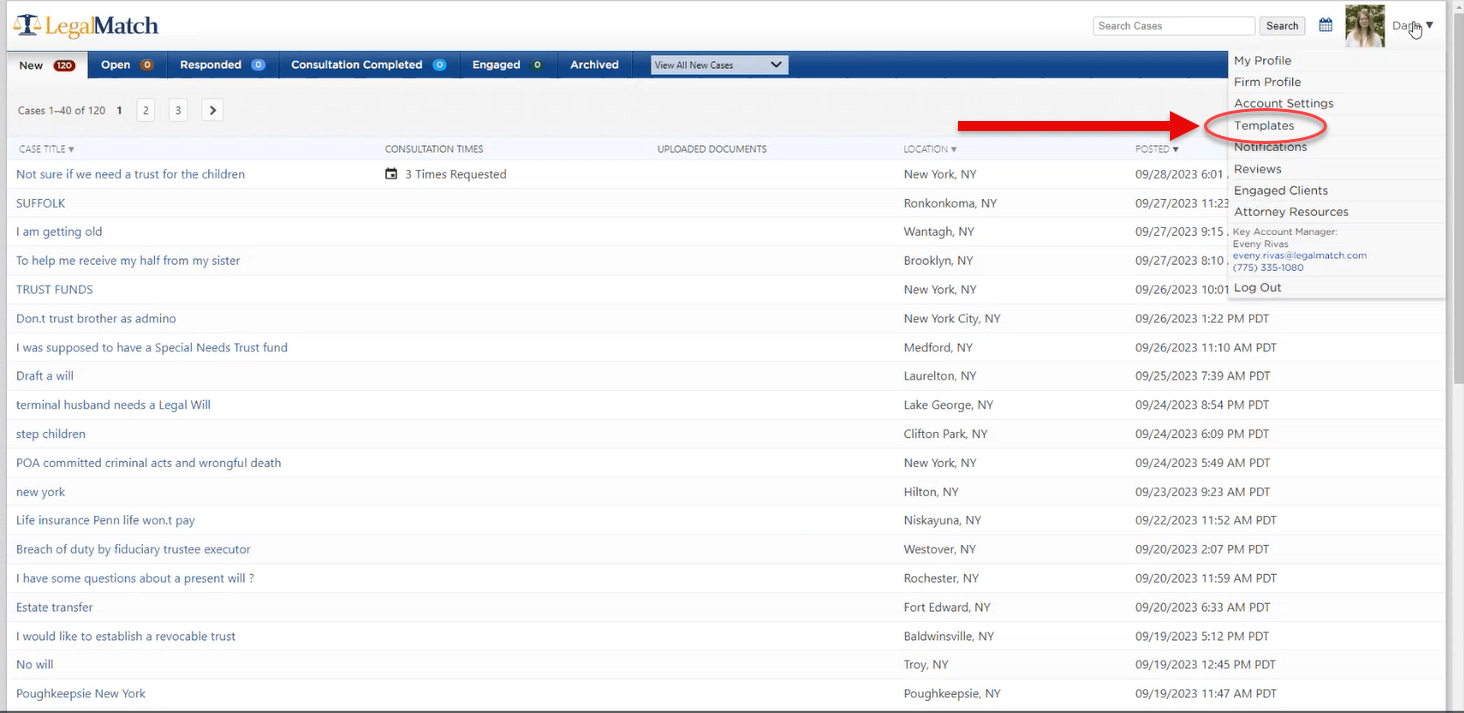Viewport: 1464px width, 713px height.
Task: Click Log Out in the menu
Action: (1257, 288)
